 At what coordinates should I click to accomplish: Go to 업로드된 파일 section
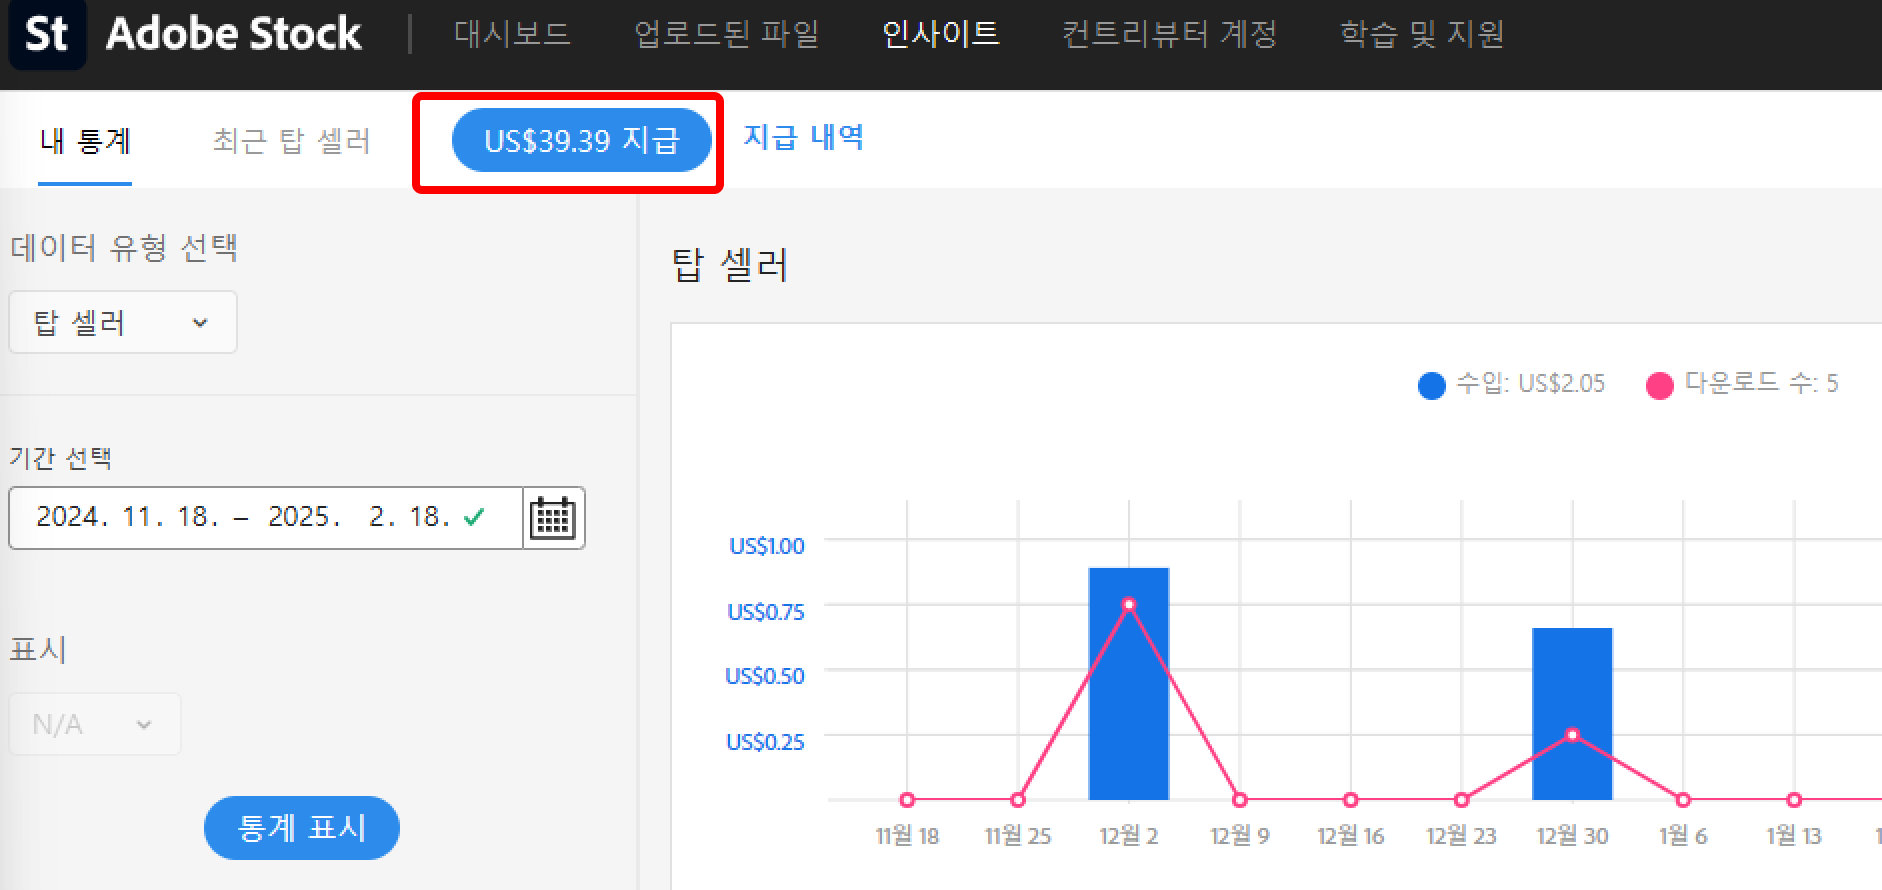(727, 34)
